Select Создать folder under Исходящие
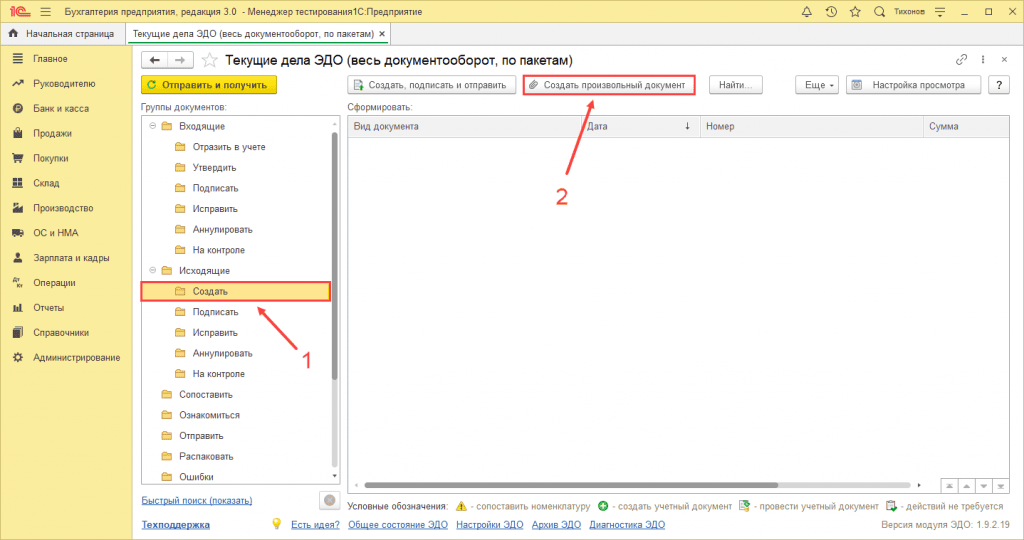Screen dimensions: 1024x540 tap(210, 292)
